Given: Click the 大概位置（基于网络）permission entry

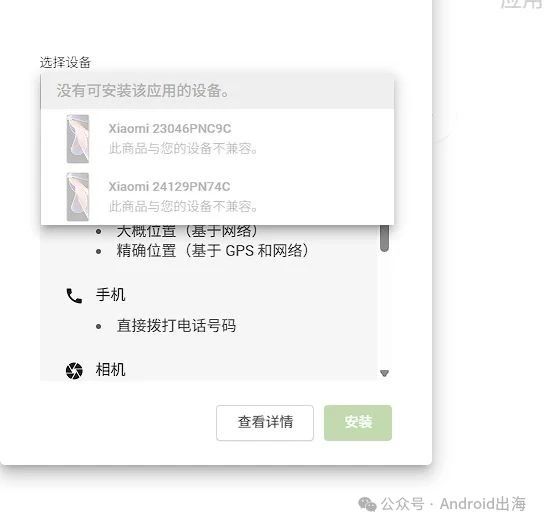Looking at the screenshot, I should [x=187, y=231].
